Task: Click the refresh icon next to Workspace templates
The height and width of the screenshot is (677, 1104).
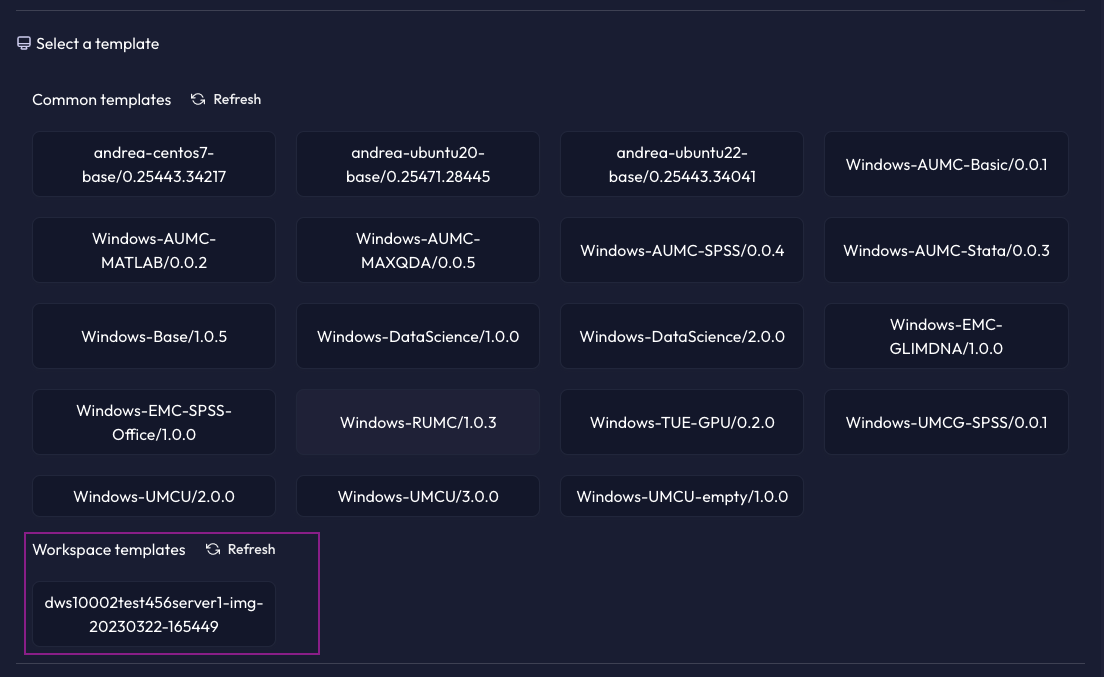Action: [x=213, y=549]
